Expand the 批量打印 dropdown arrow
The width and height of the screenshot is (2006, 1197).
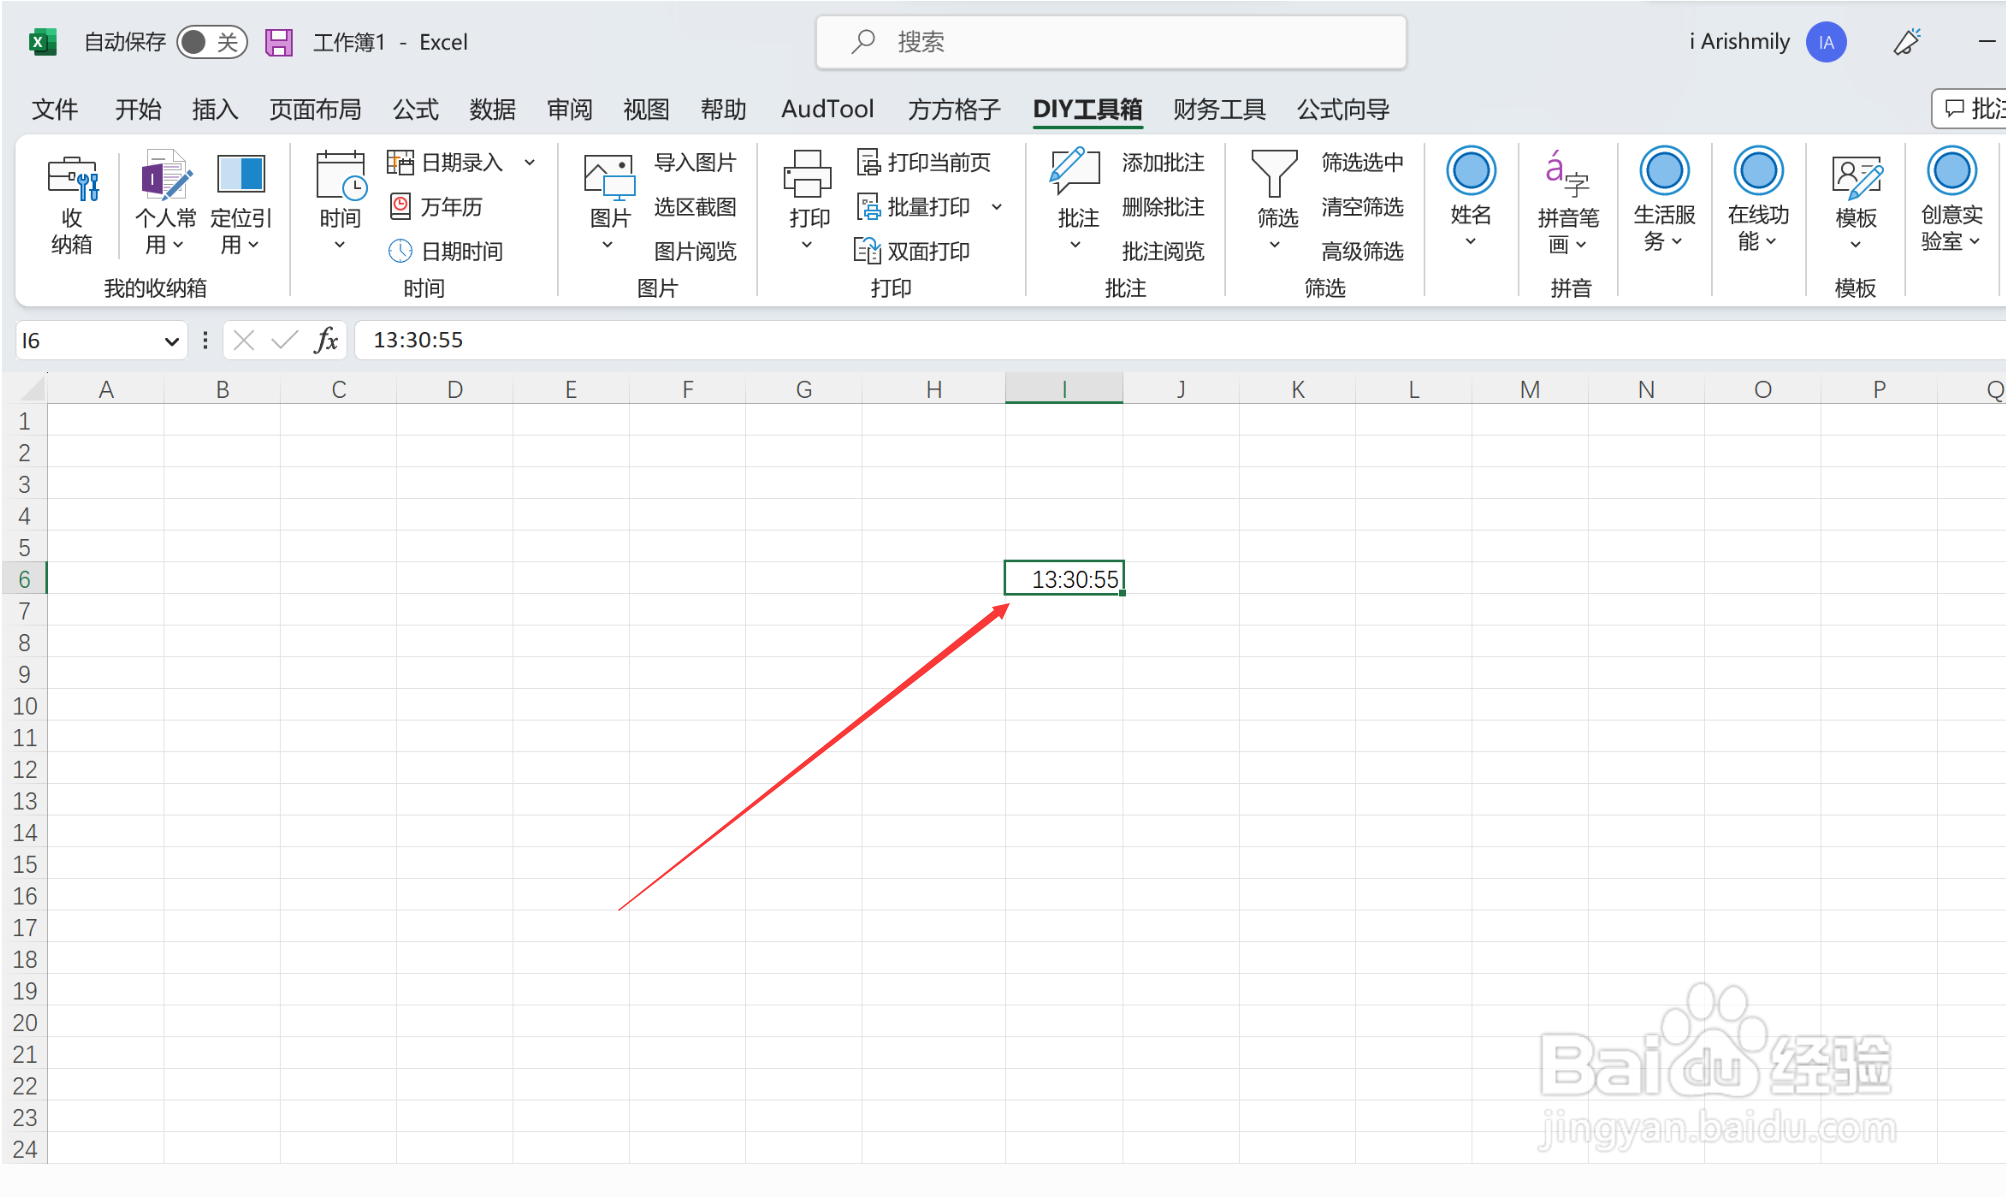tap(997, 207)
